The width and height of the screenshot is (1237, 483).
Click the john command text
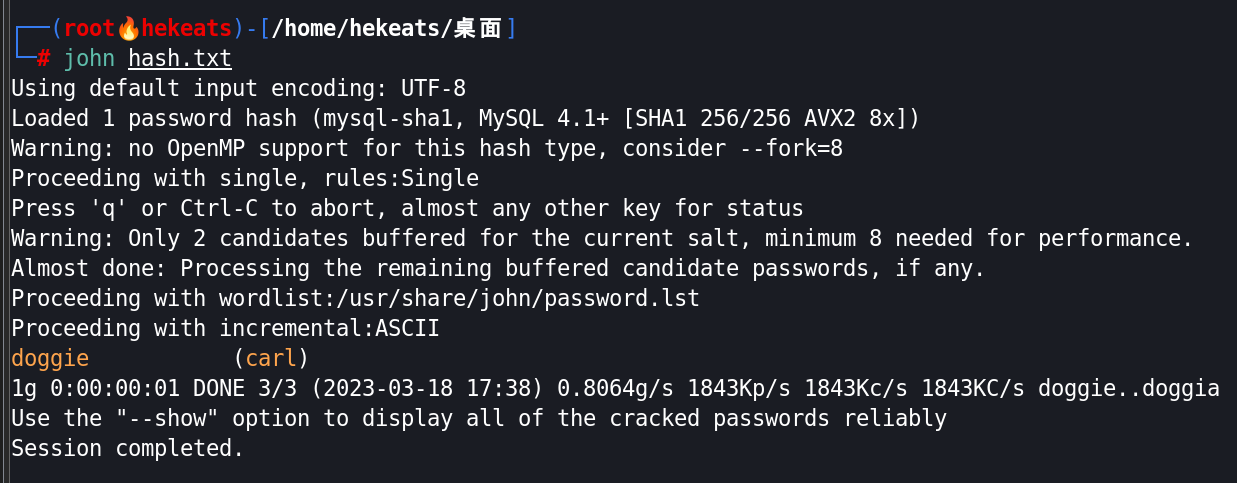(x=89, y=59)
